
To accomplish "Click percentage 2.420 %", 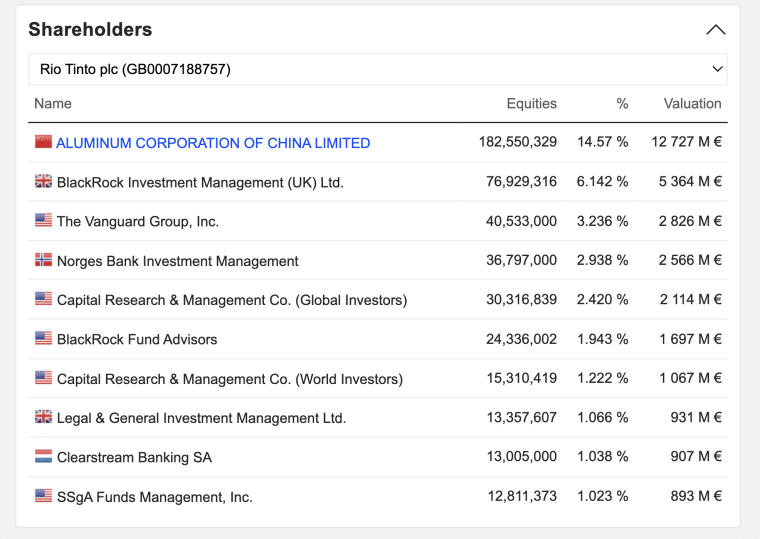I will [602, 300].
